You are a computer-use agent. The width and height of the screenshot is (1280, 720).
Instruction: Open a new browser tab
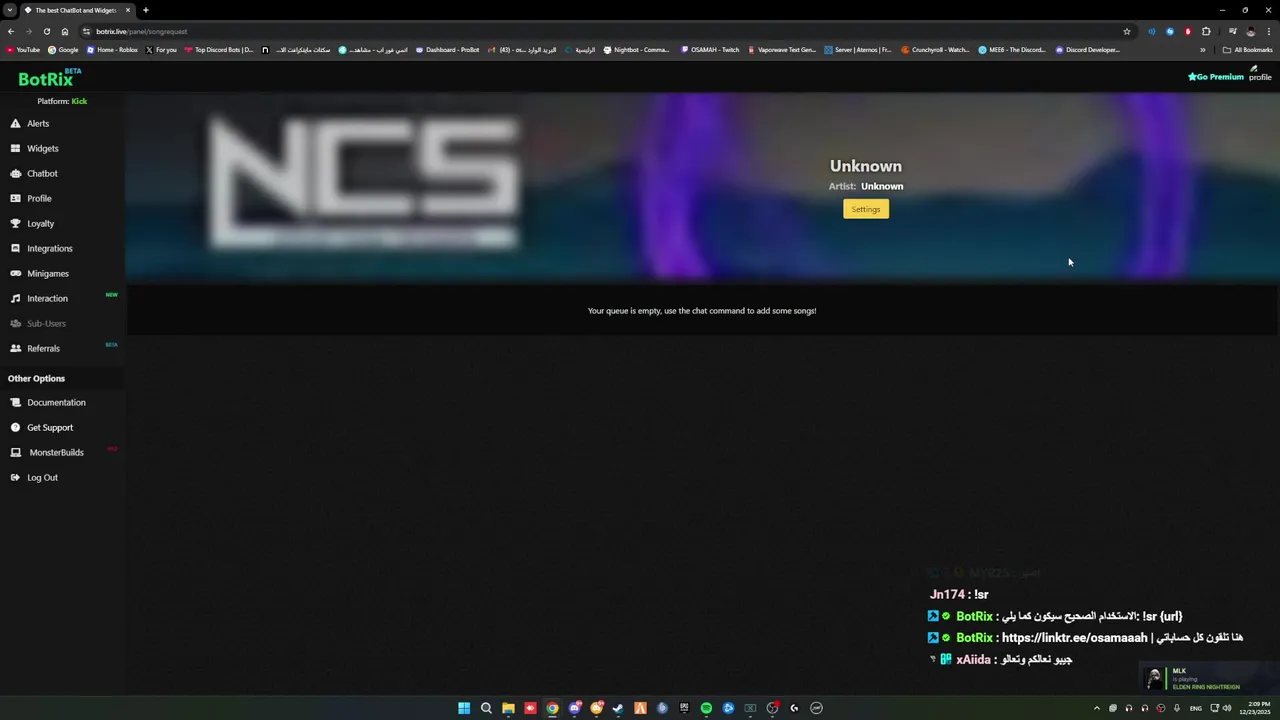click(x=145, y=10)
